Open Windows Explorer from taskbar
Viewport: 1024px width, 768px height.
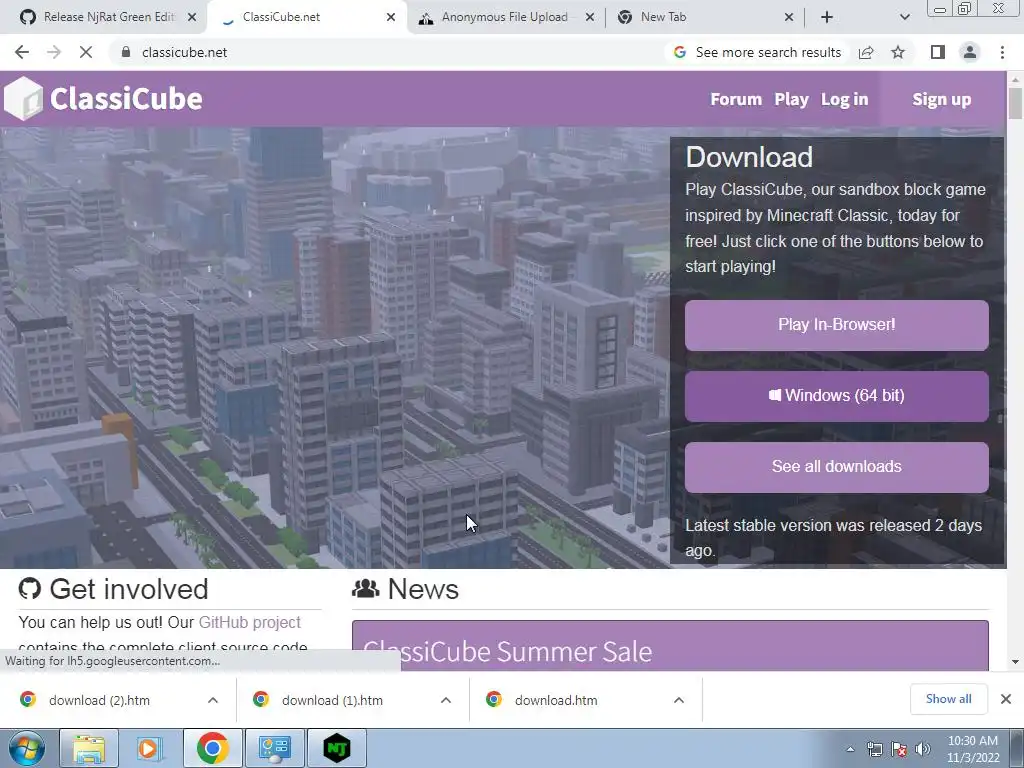pyautogui.click(x=89, y=748)
